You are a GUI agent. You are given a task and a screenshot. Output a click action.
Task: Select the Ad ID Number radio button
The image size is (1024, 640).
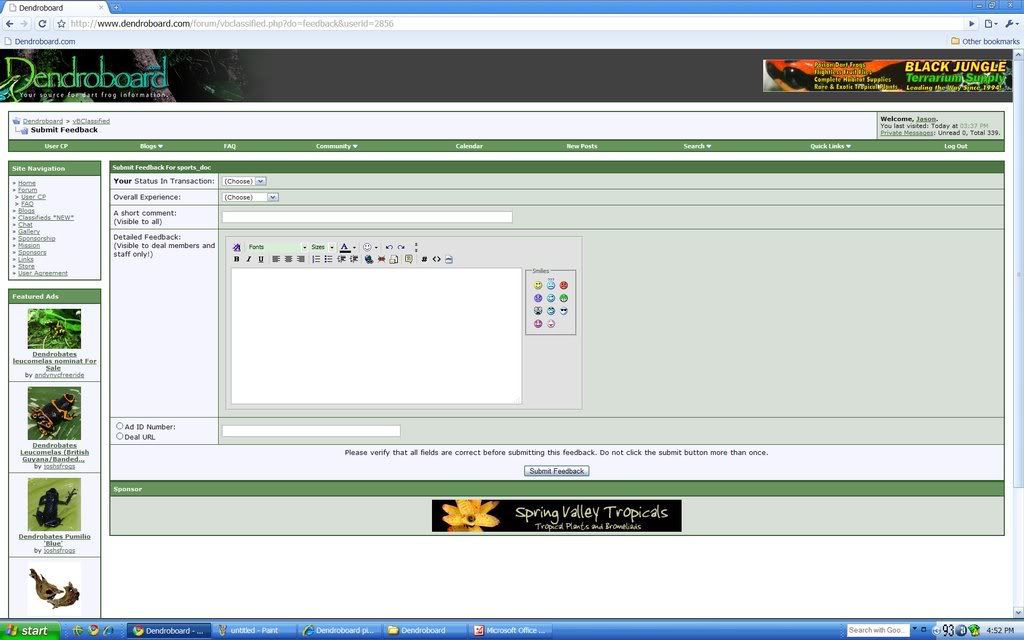[120, 426]
